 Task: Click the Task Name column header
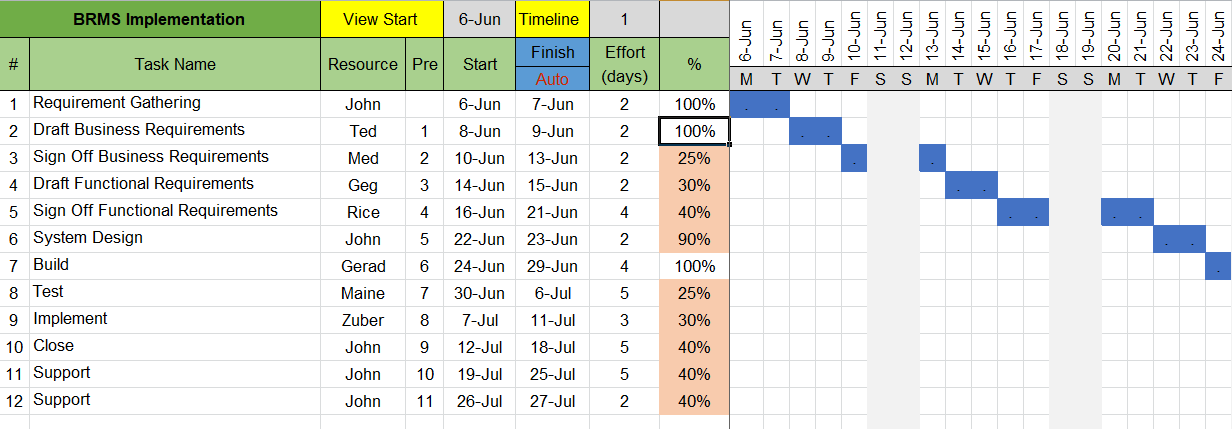(x=175, y=64)
